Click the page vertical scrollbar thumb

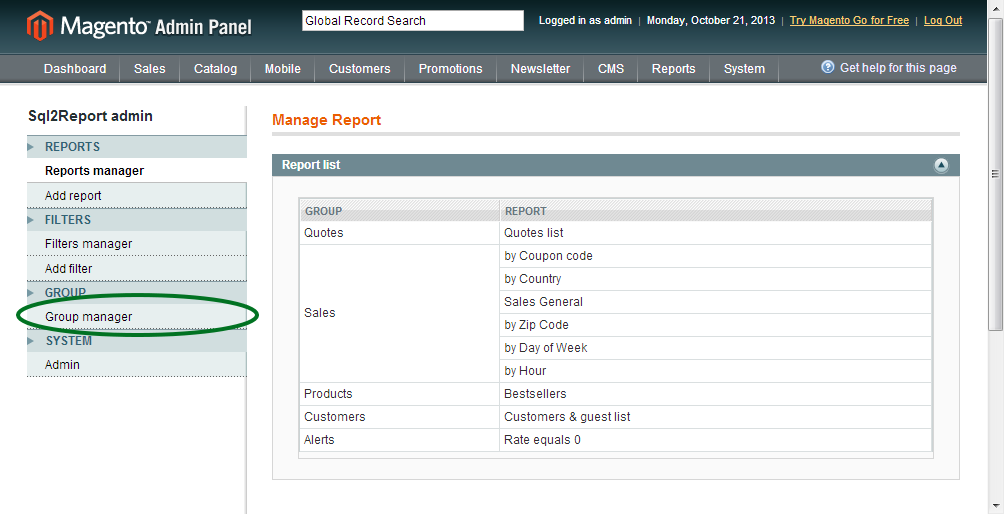coord(995,173)
